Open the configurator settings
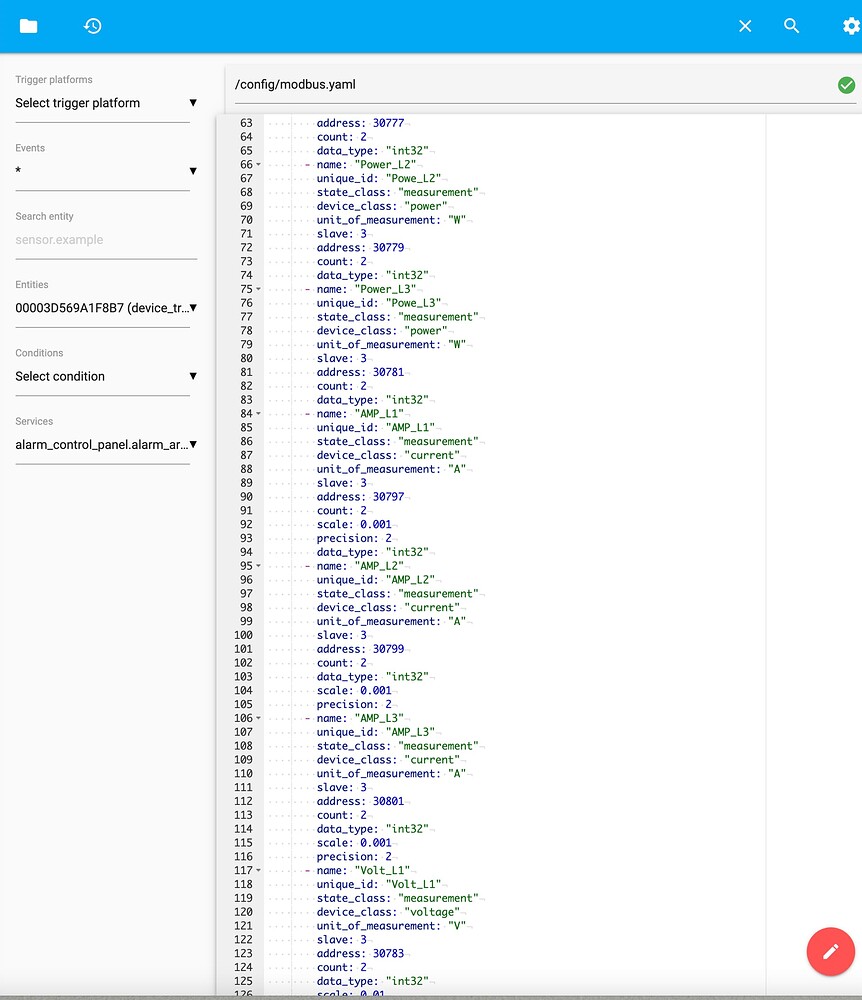This screenshot has width=862, height=1000. click(849, 27)
